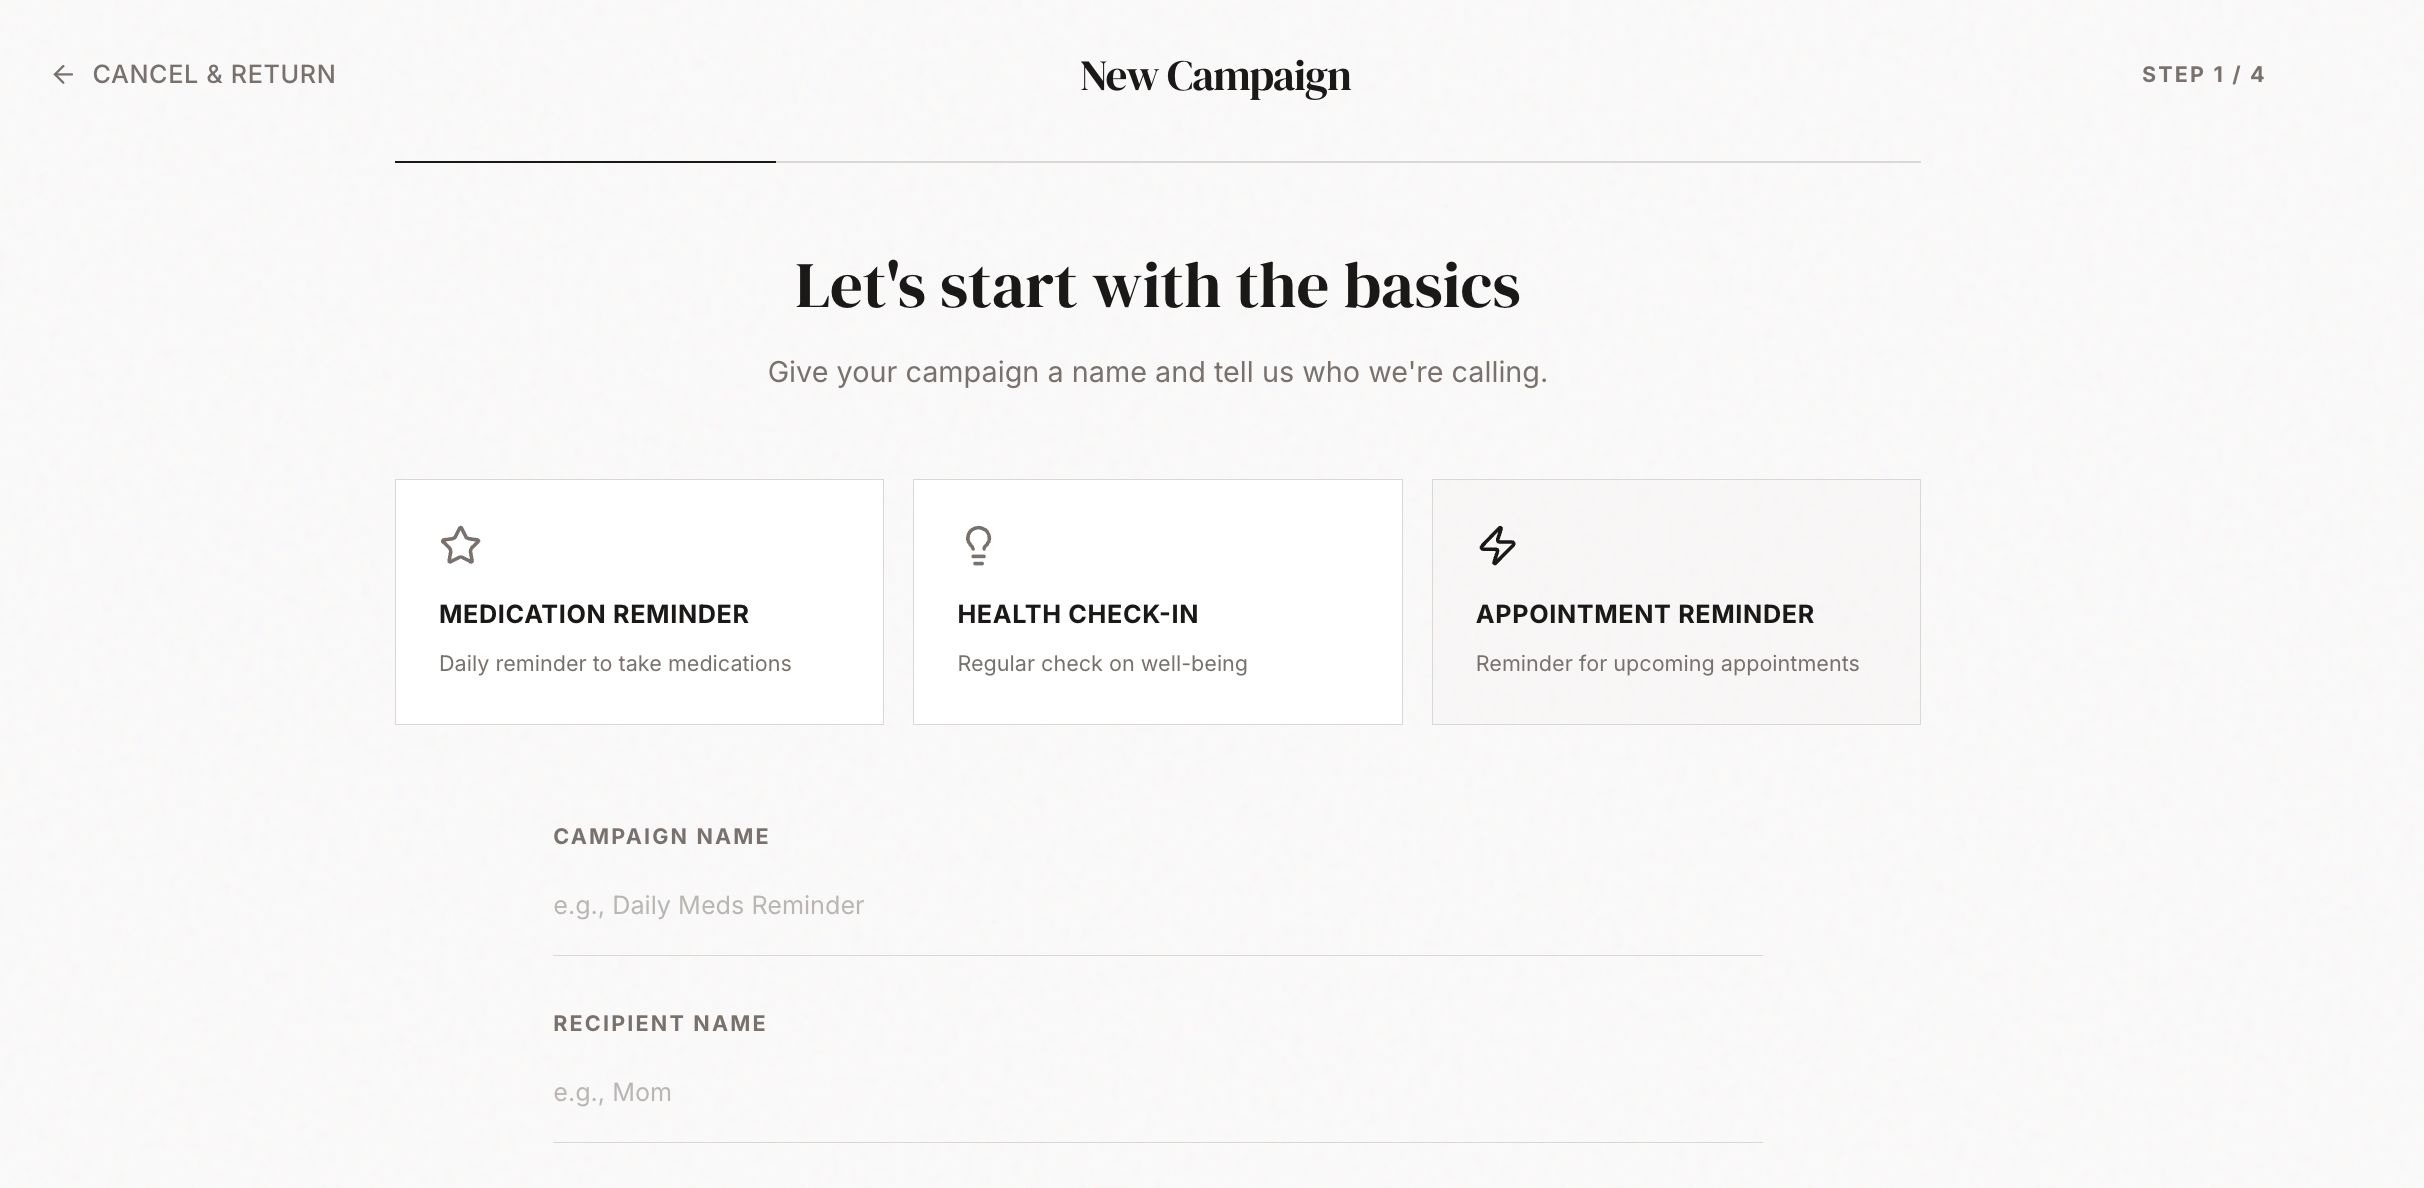Focus the Campaign Name input field
The width and height of the screenshot is (2424, 1188).
[x=1157, y=906]
